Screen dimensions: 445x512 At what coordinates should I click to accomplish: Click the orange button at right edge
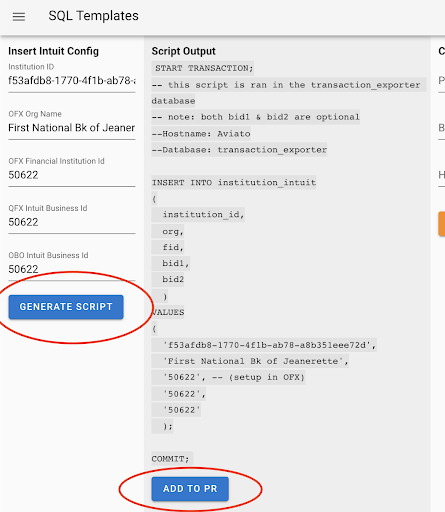click(442, 223)
